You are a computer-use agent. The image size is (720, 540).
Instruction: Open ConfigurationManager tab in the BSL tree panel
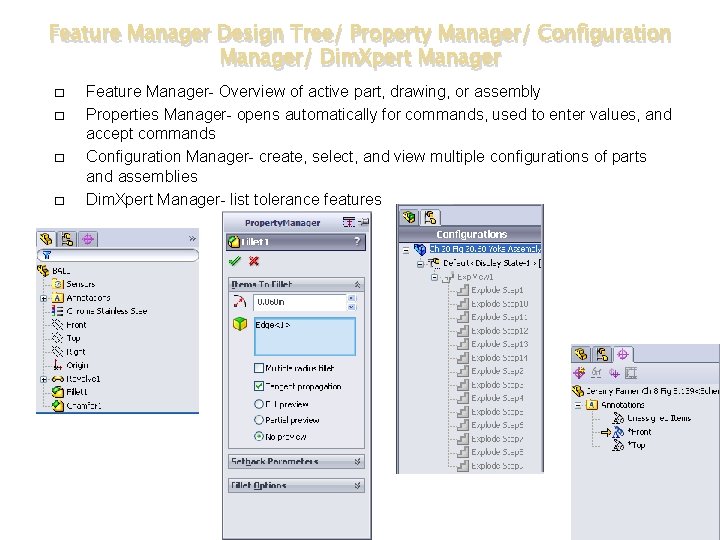click(x=67, y=239)
